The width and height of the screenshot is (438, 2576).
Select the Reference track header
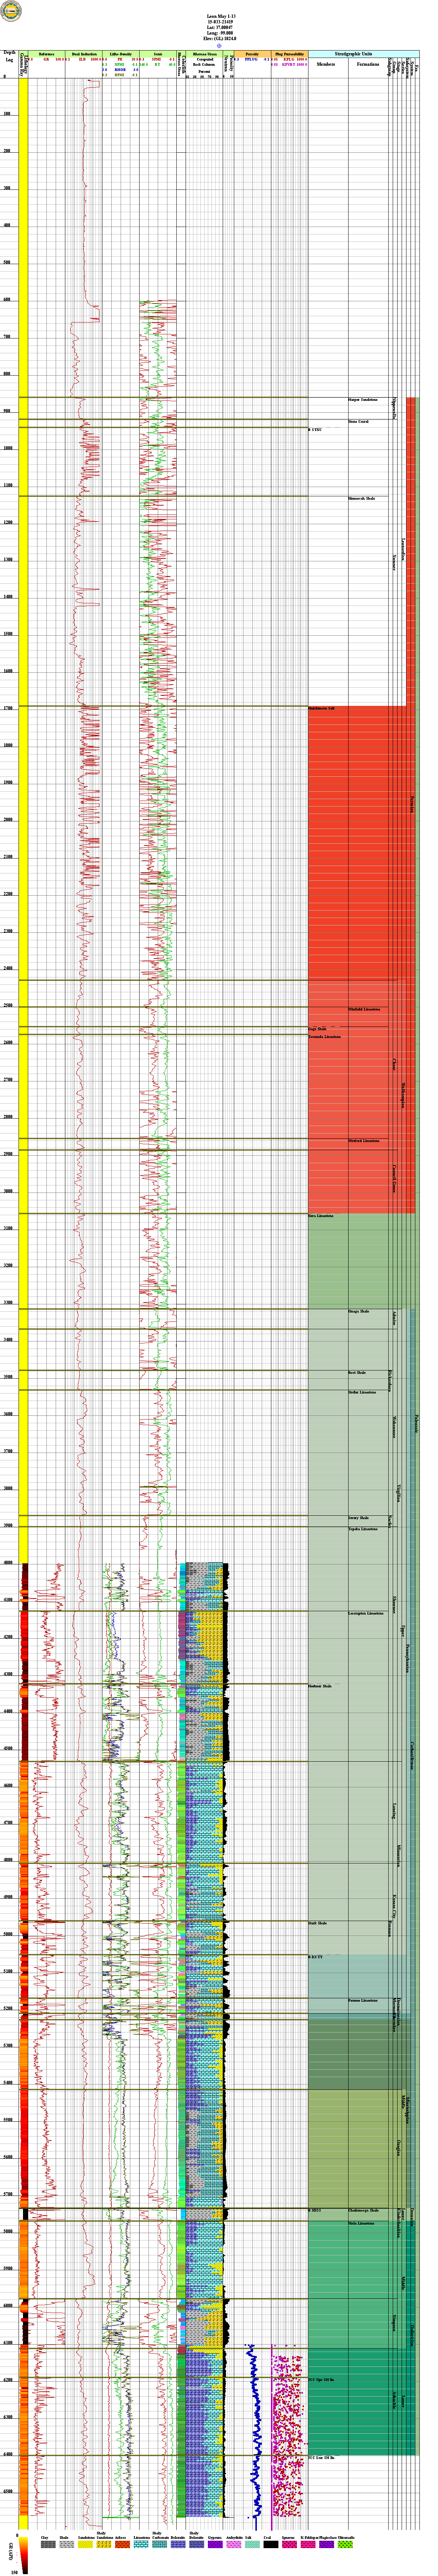pyautogui.click(x=46, y=53)
